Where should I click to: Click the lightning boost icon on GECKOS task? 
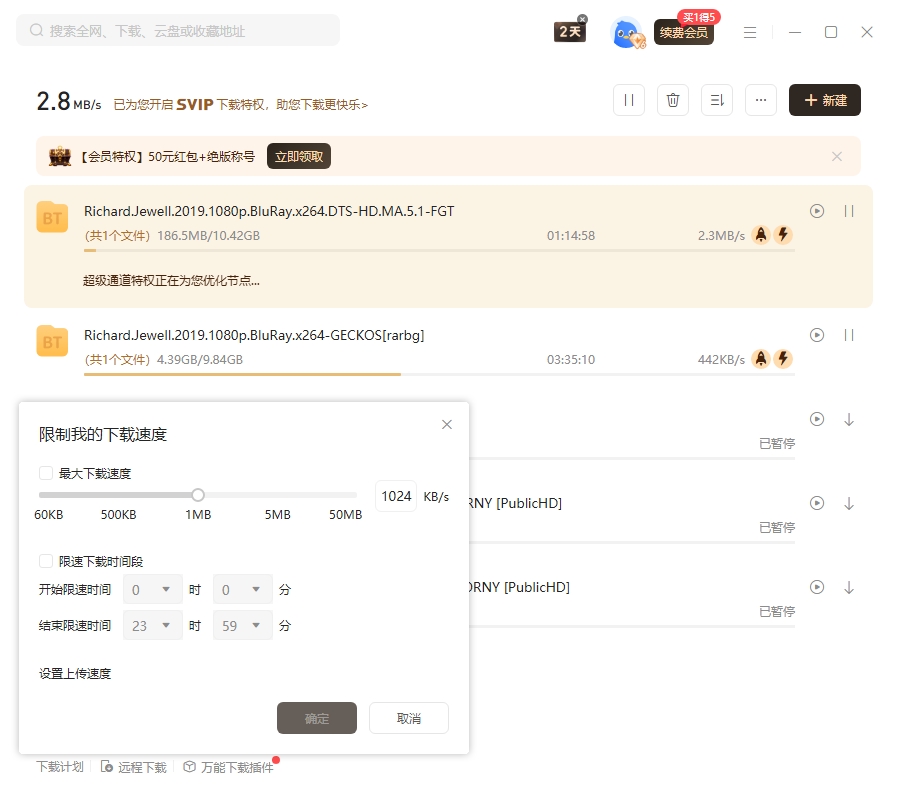point(784,359)
